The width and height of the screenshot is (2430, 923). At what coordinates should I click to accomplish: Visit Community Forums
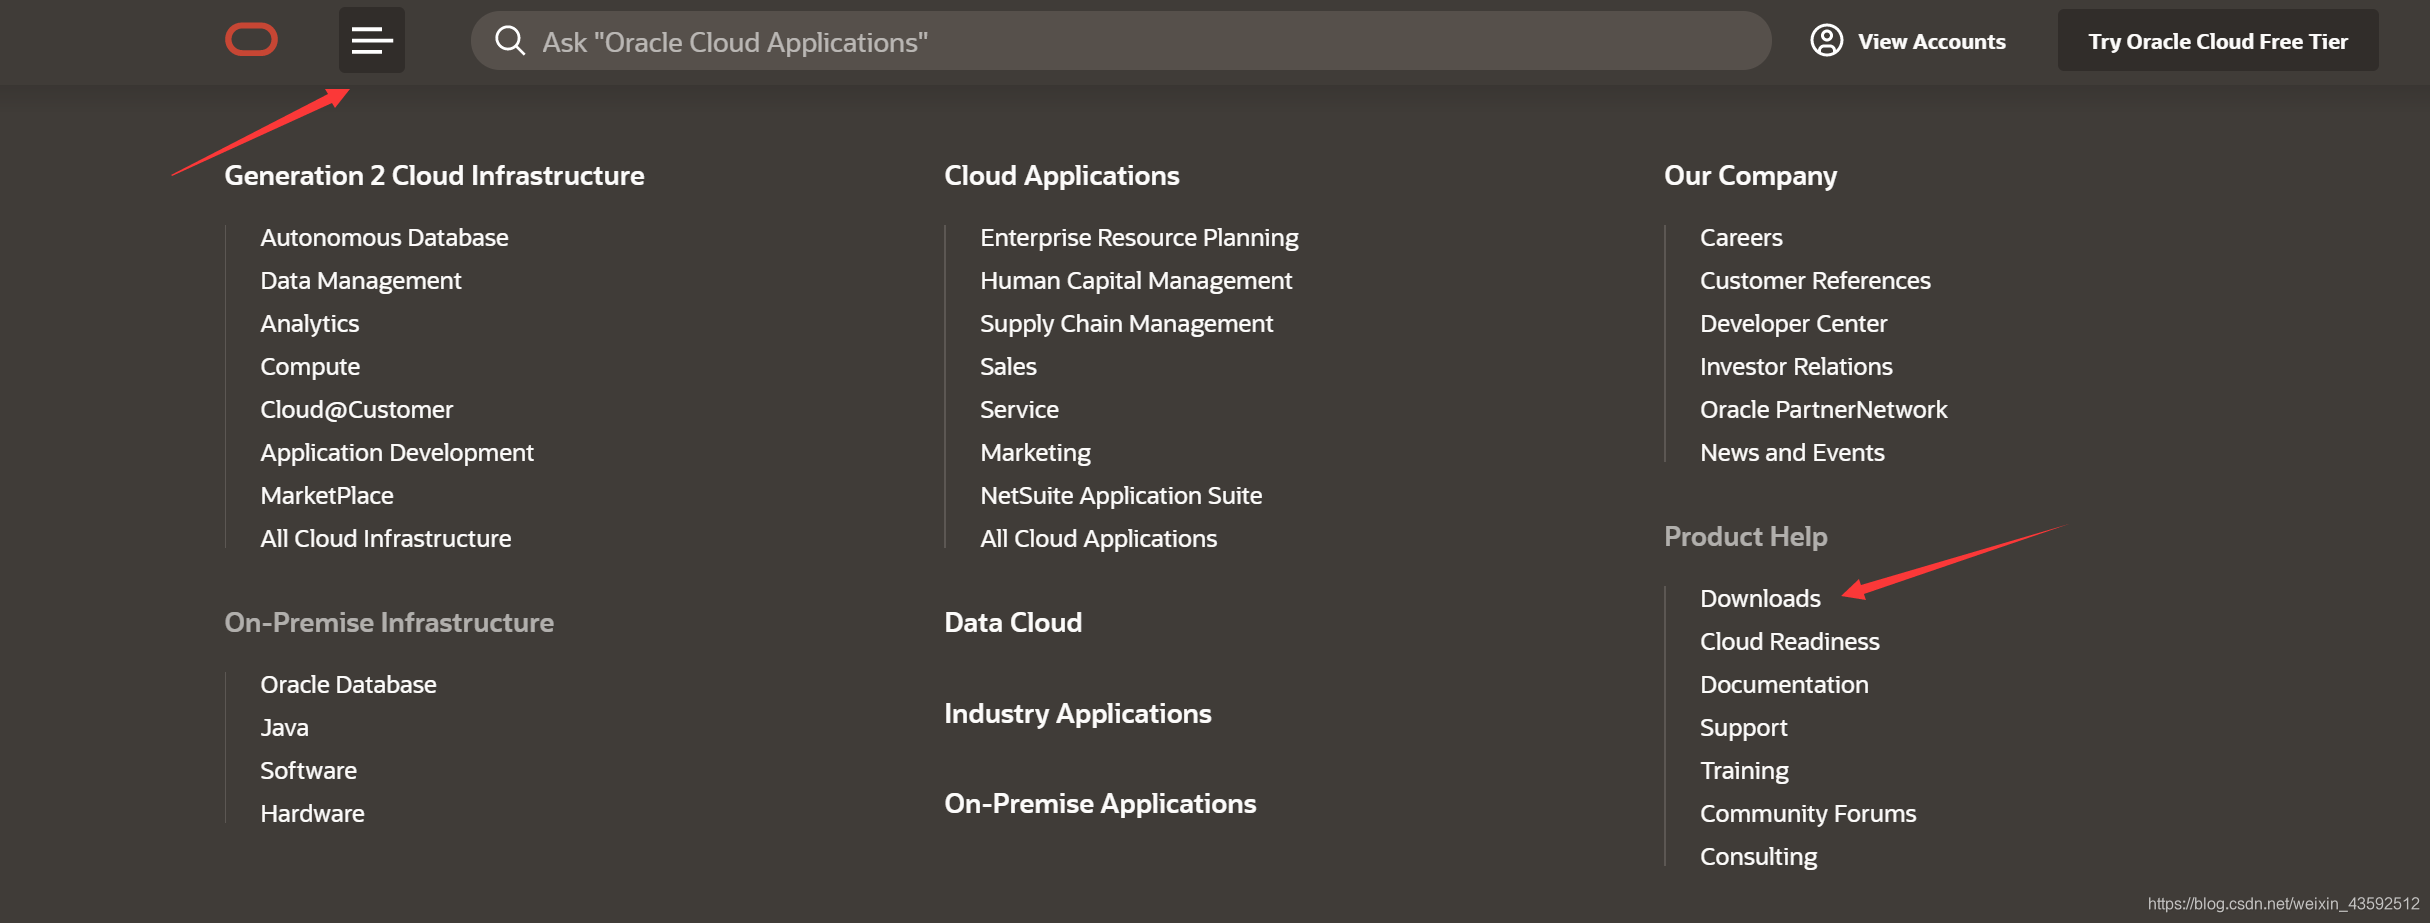coord(1808,813)
